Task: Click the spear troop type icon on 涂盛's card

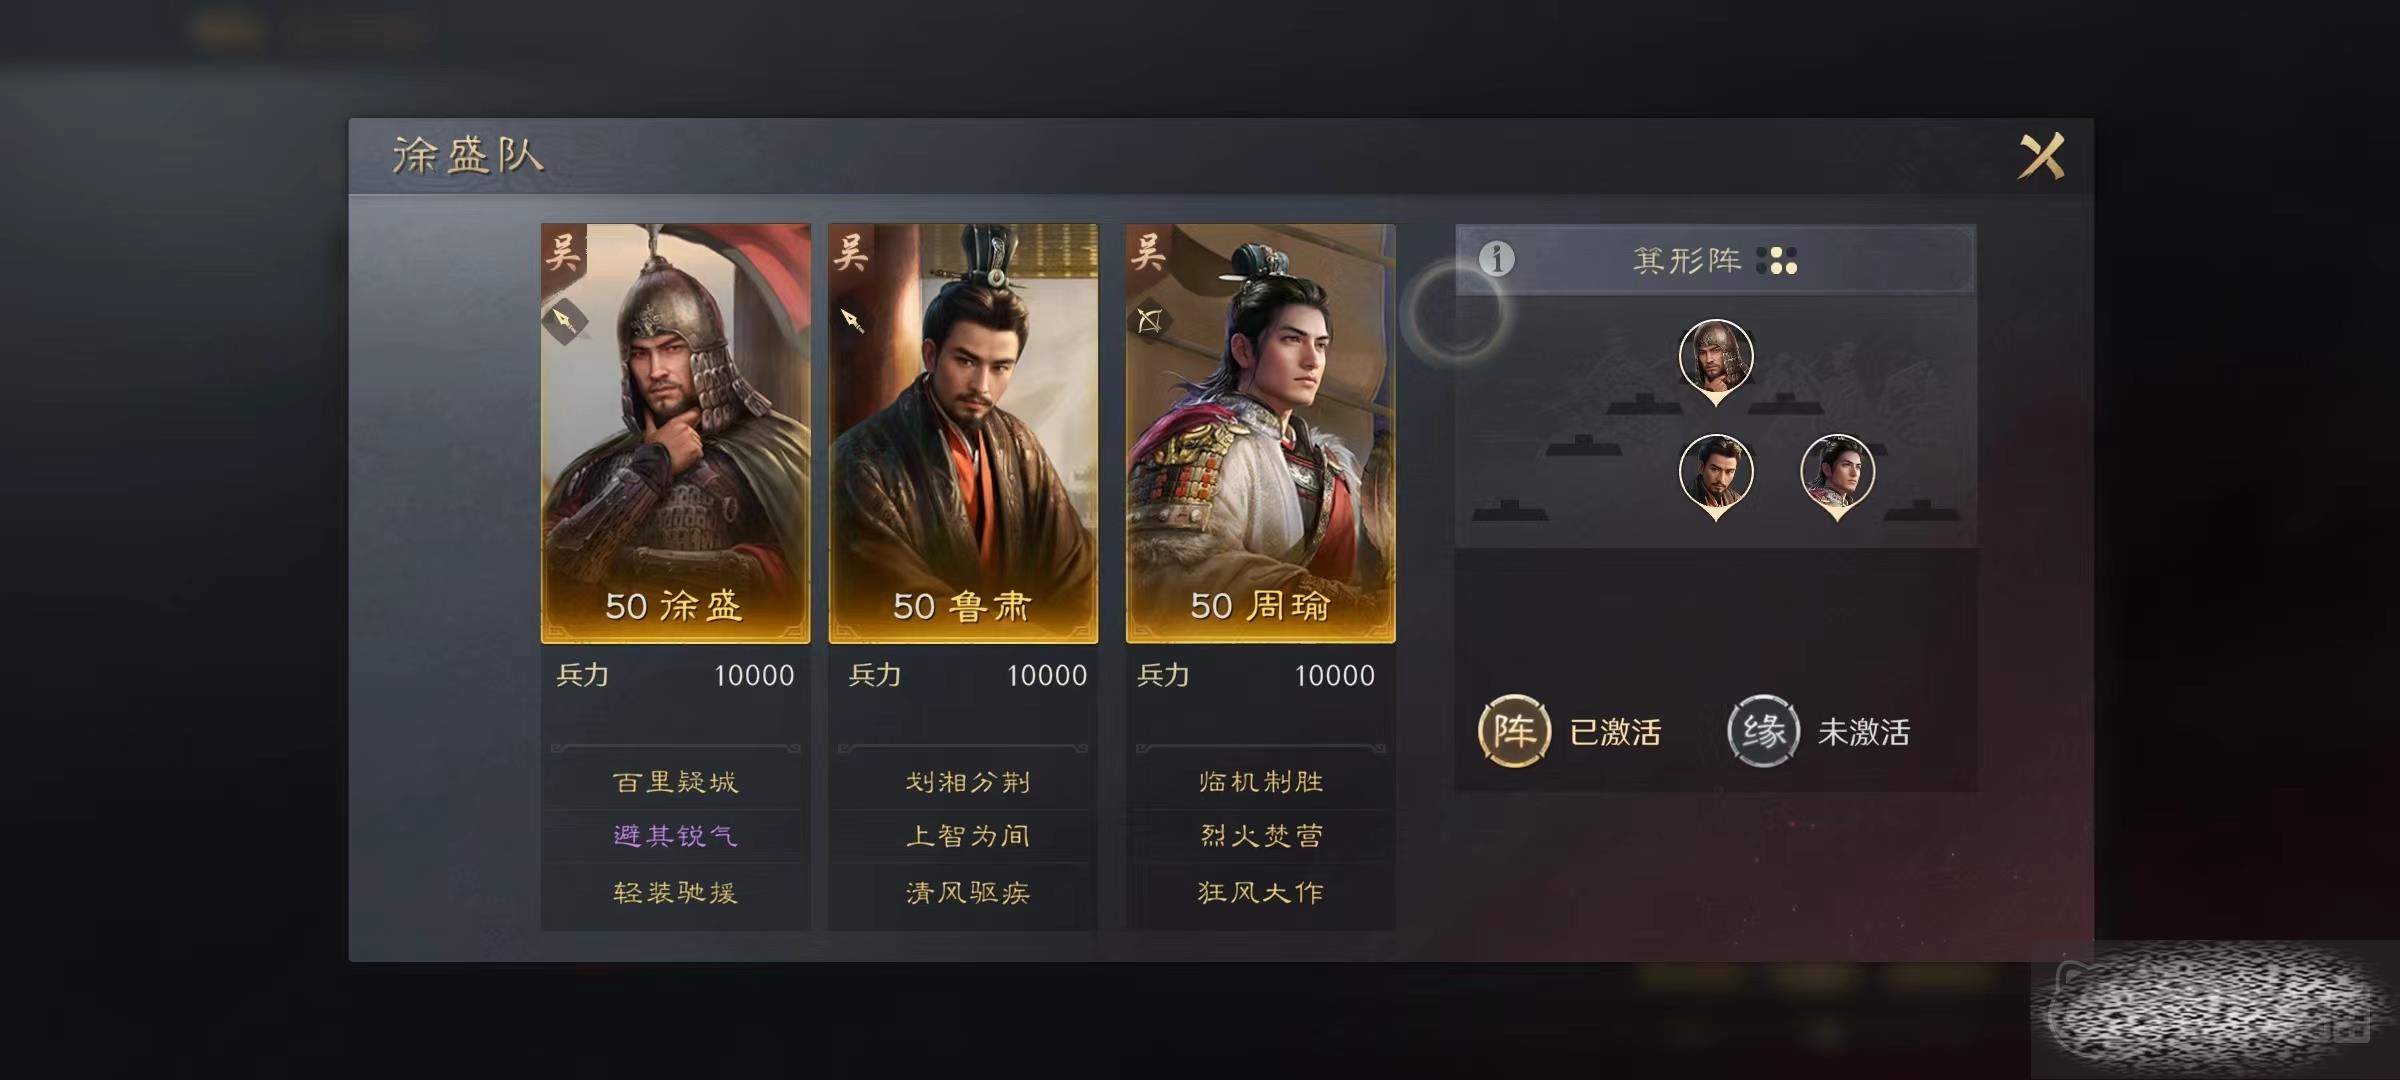Action: (x=565, y=321)
